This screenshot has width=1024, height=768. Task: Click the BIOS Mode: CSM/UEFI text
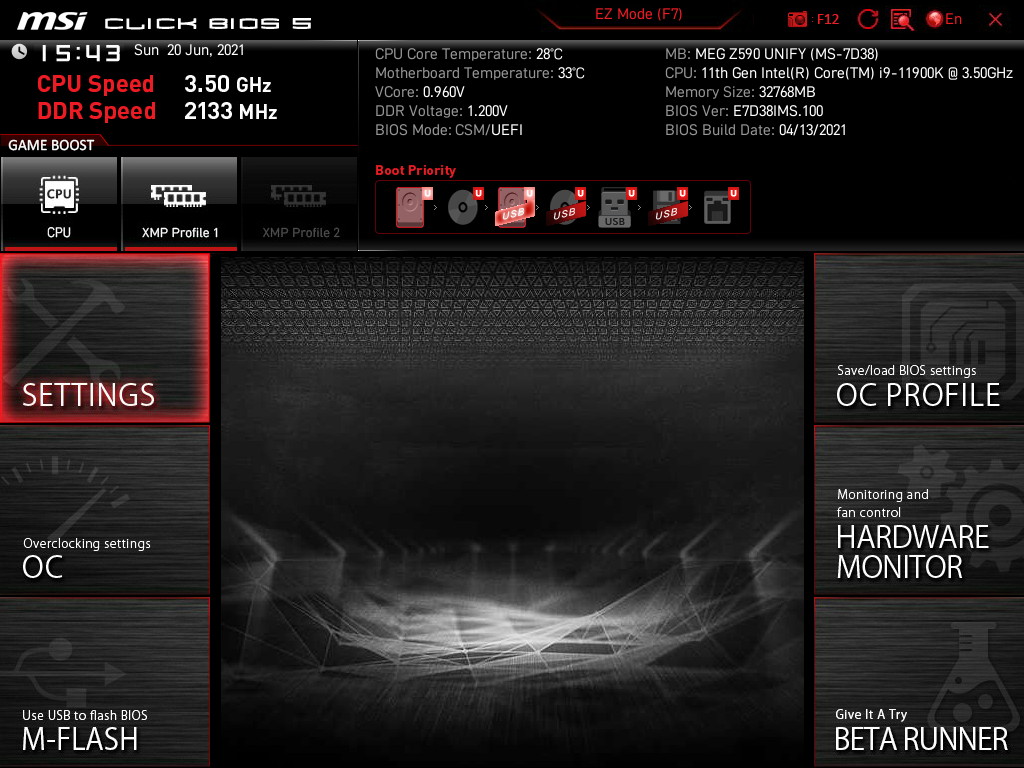[449, 130]
